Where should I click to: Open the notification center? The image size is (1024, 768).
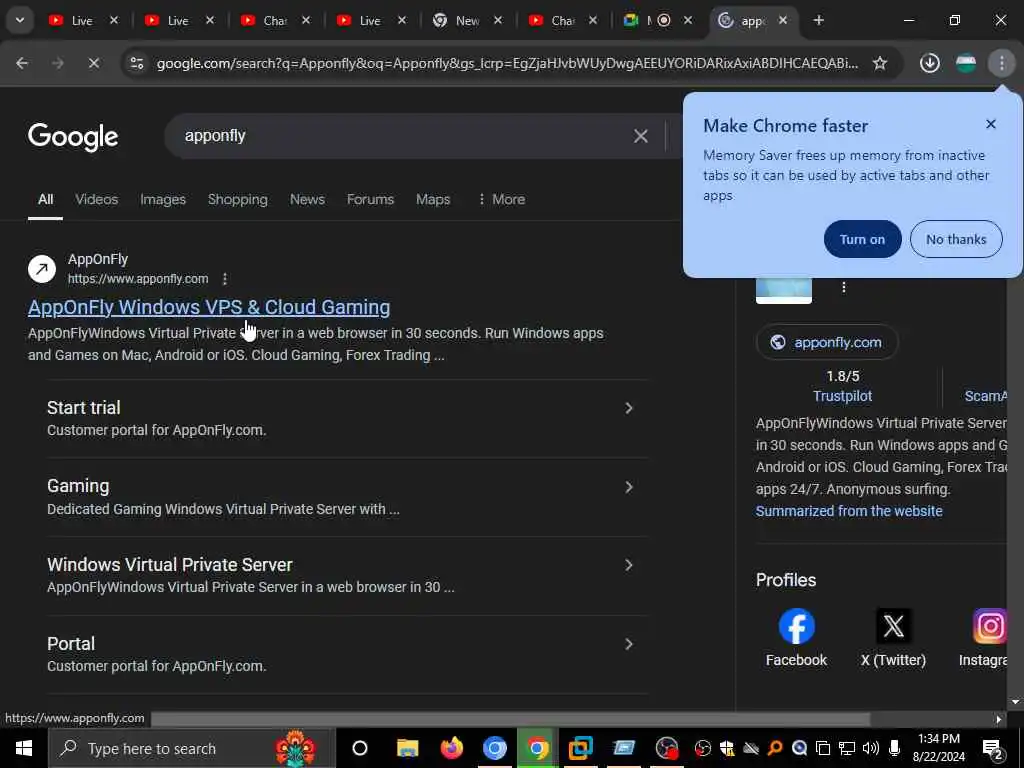click(x=993, y=749)
